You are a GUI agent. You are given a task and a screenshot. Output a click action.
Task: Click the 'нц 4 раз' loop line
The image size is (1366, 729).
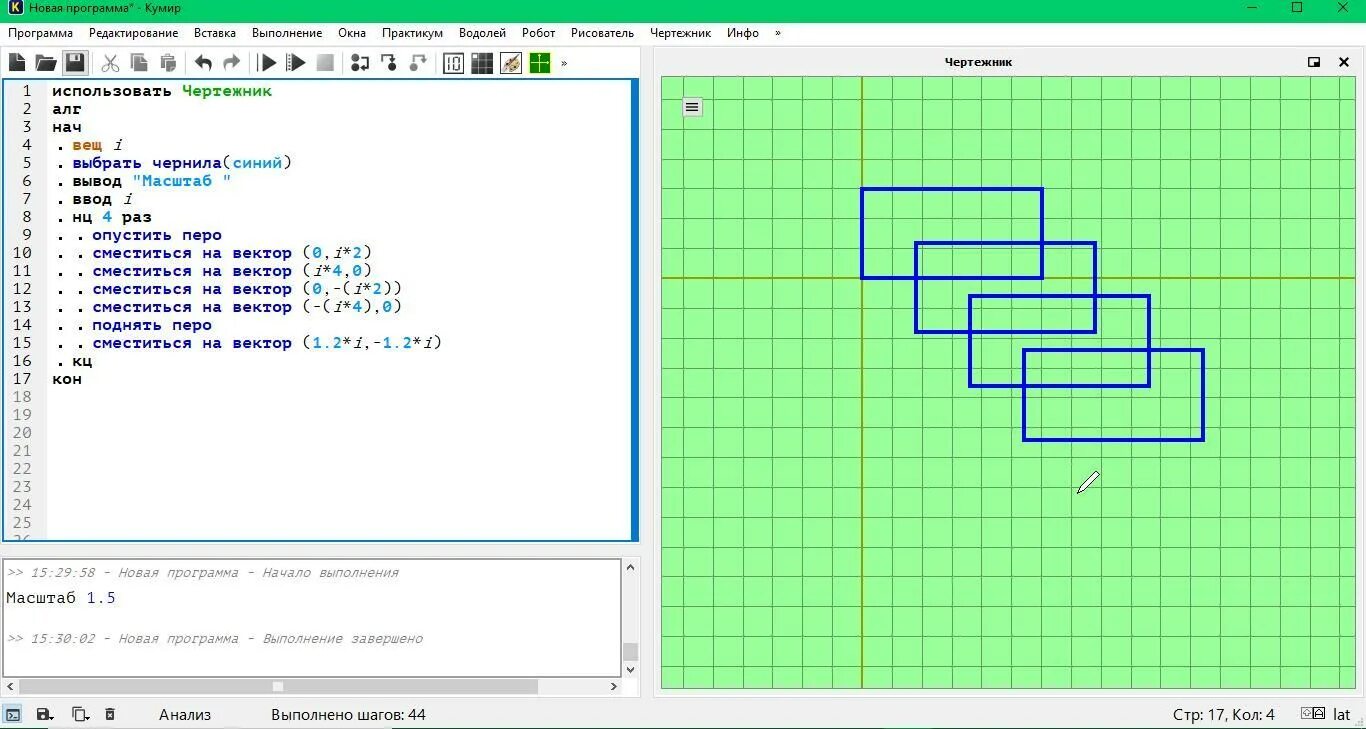[112, 217]
